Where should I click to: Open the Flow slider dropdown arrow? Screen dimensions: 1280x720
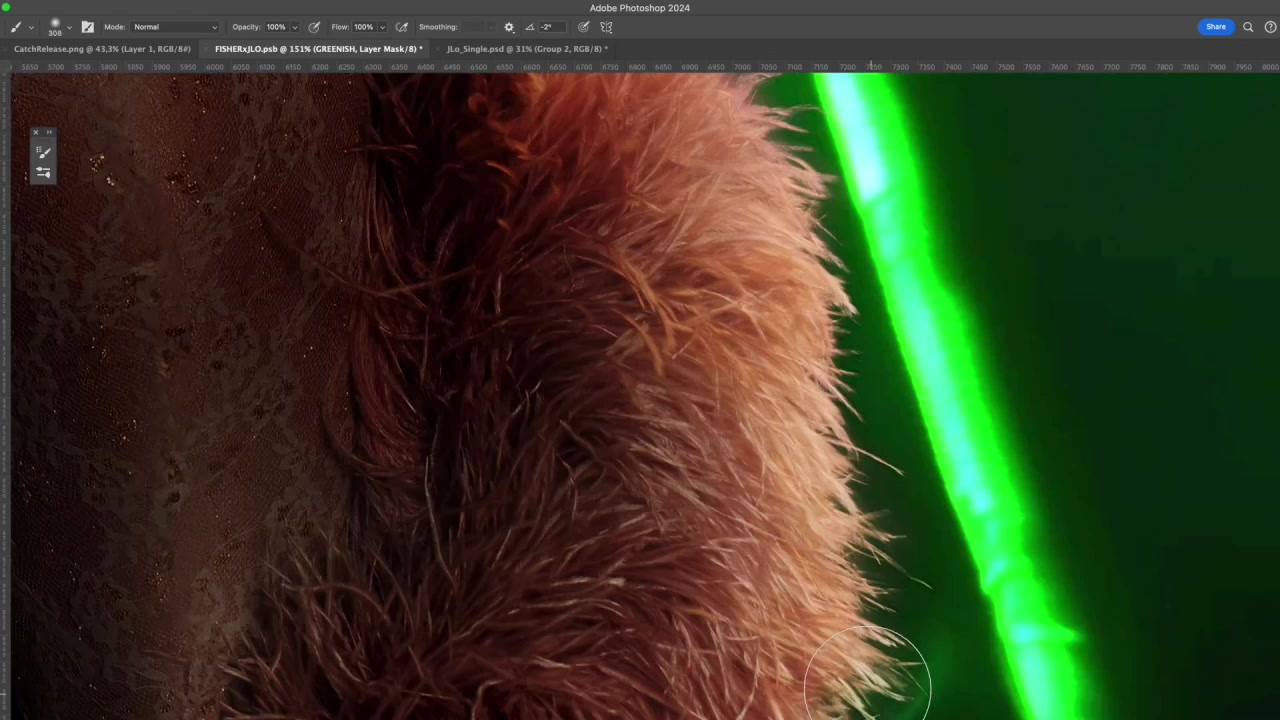tap(381, 28)
